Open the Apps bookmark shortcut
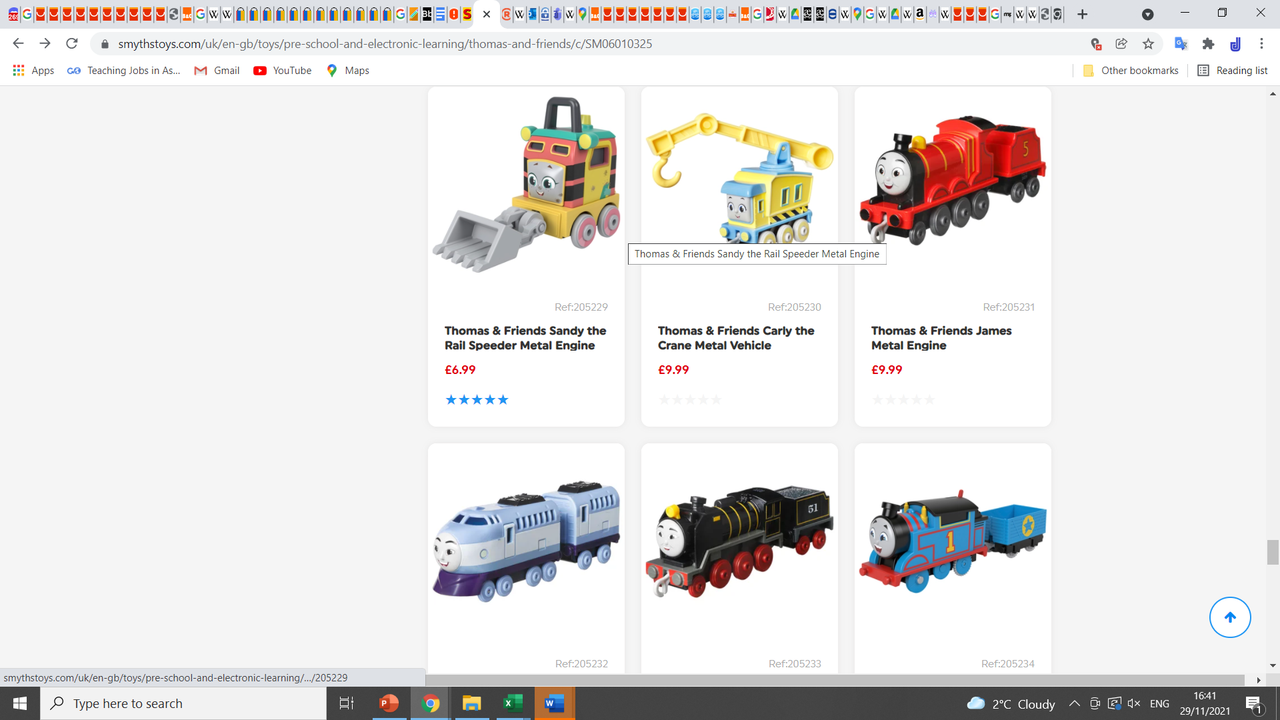This screenshot has height=720, width=1280. pyautogui.click(x=33, y=71)
